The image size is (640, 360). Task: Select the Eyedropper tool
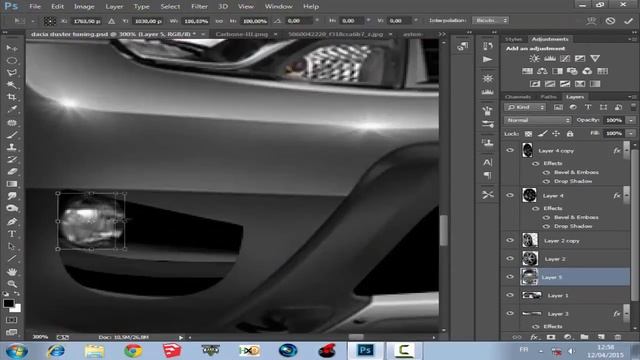(11, 109)
